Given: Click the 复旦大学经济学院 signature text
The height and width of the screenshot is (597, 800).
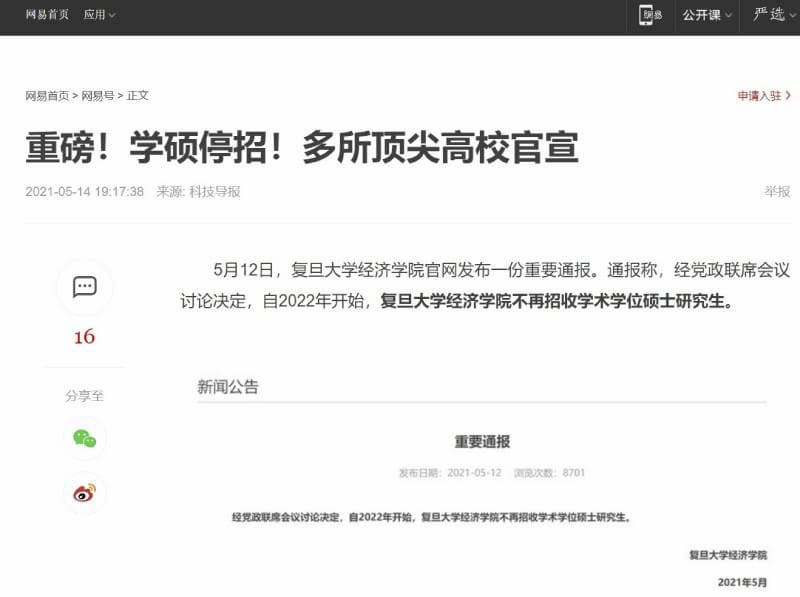Looking at the screenshot, I should pos(728,555).
